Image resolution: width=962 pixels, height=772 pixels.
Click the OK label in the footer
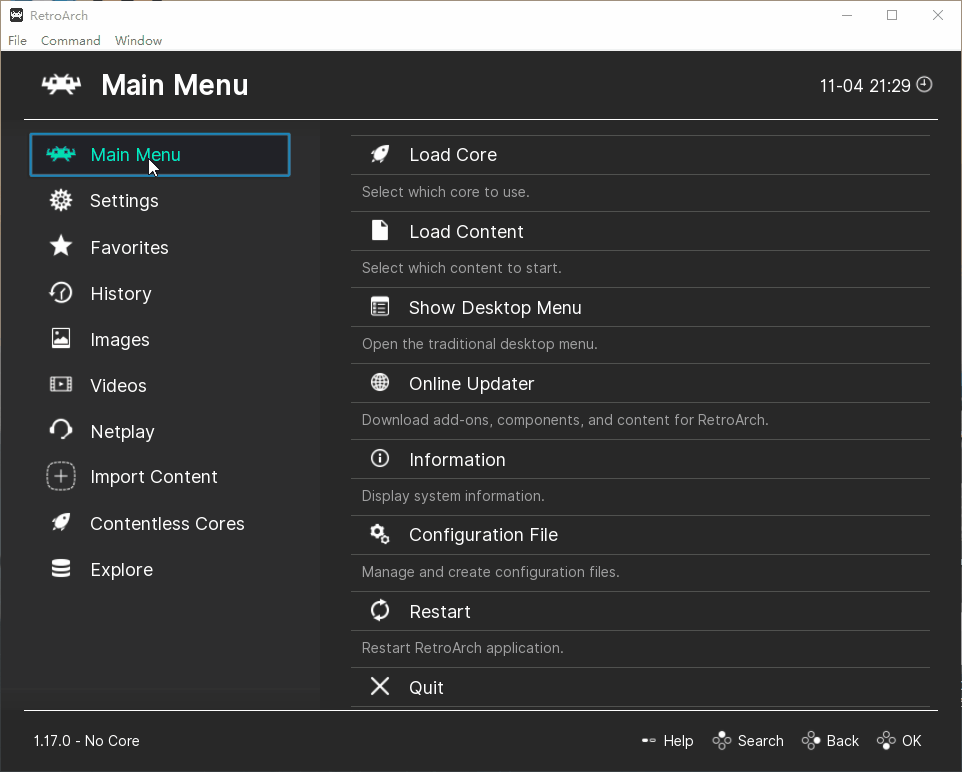[x=911, y=741]
